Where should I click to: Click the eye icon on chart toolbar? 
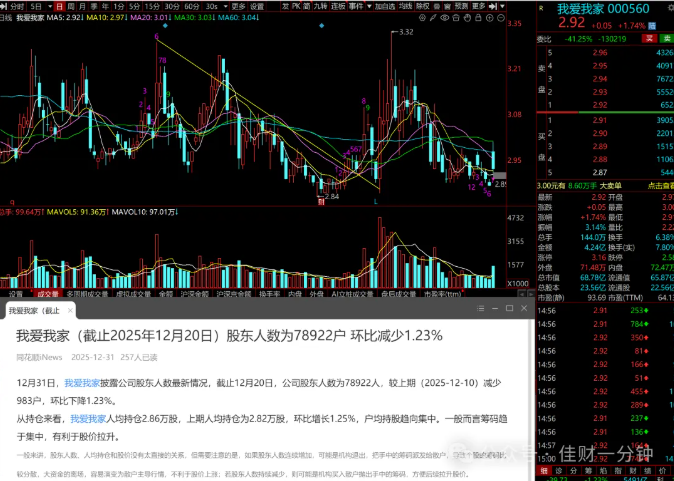coord(444,18)
